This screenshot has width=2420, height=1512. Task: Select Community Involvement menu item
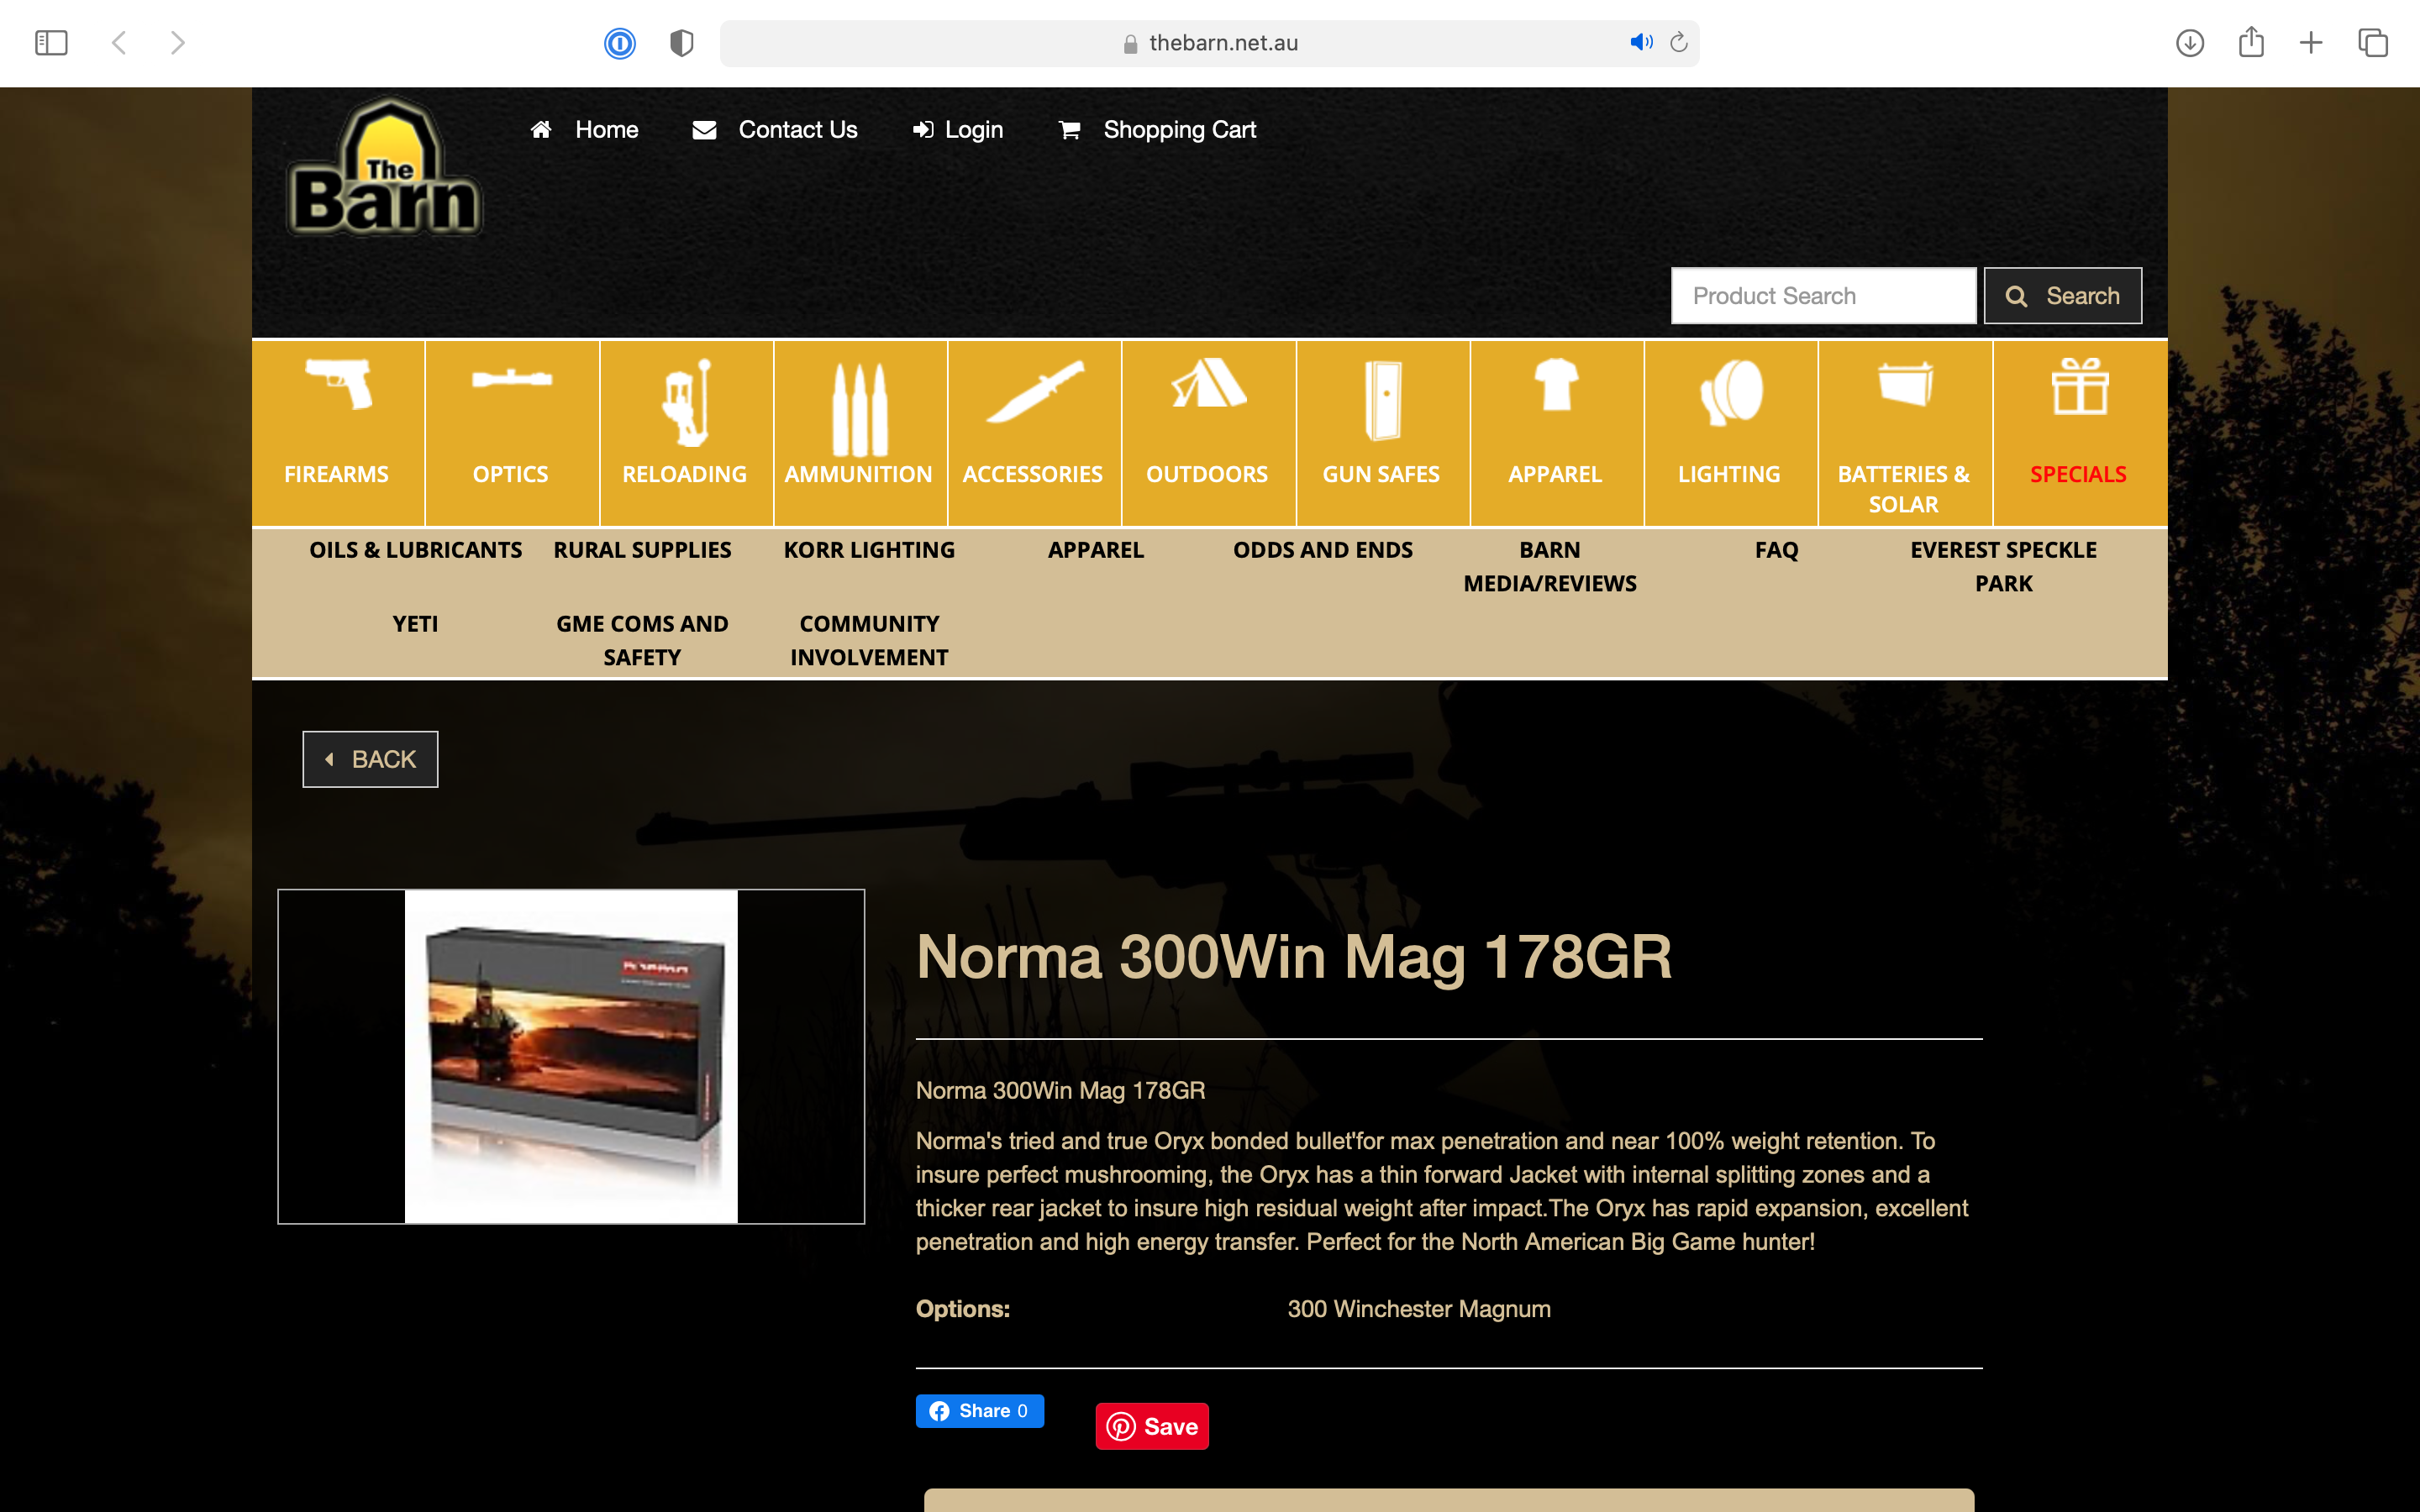(869, 640)
